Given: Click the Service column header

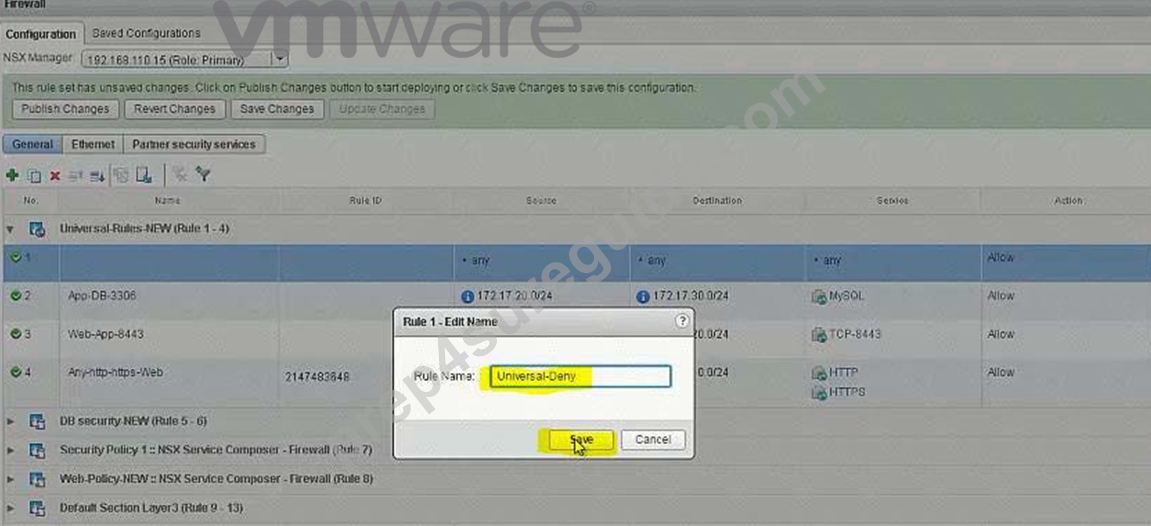Looking at the screenshot, I should coord(893,201).
